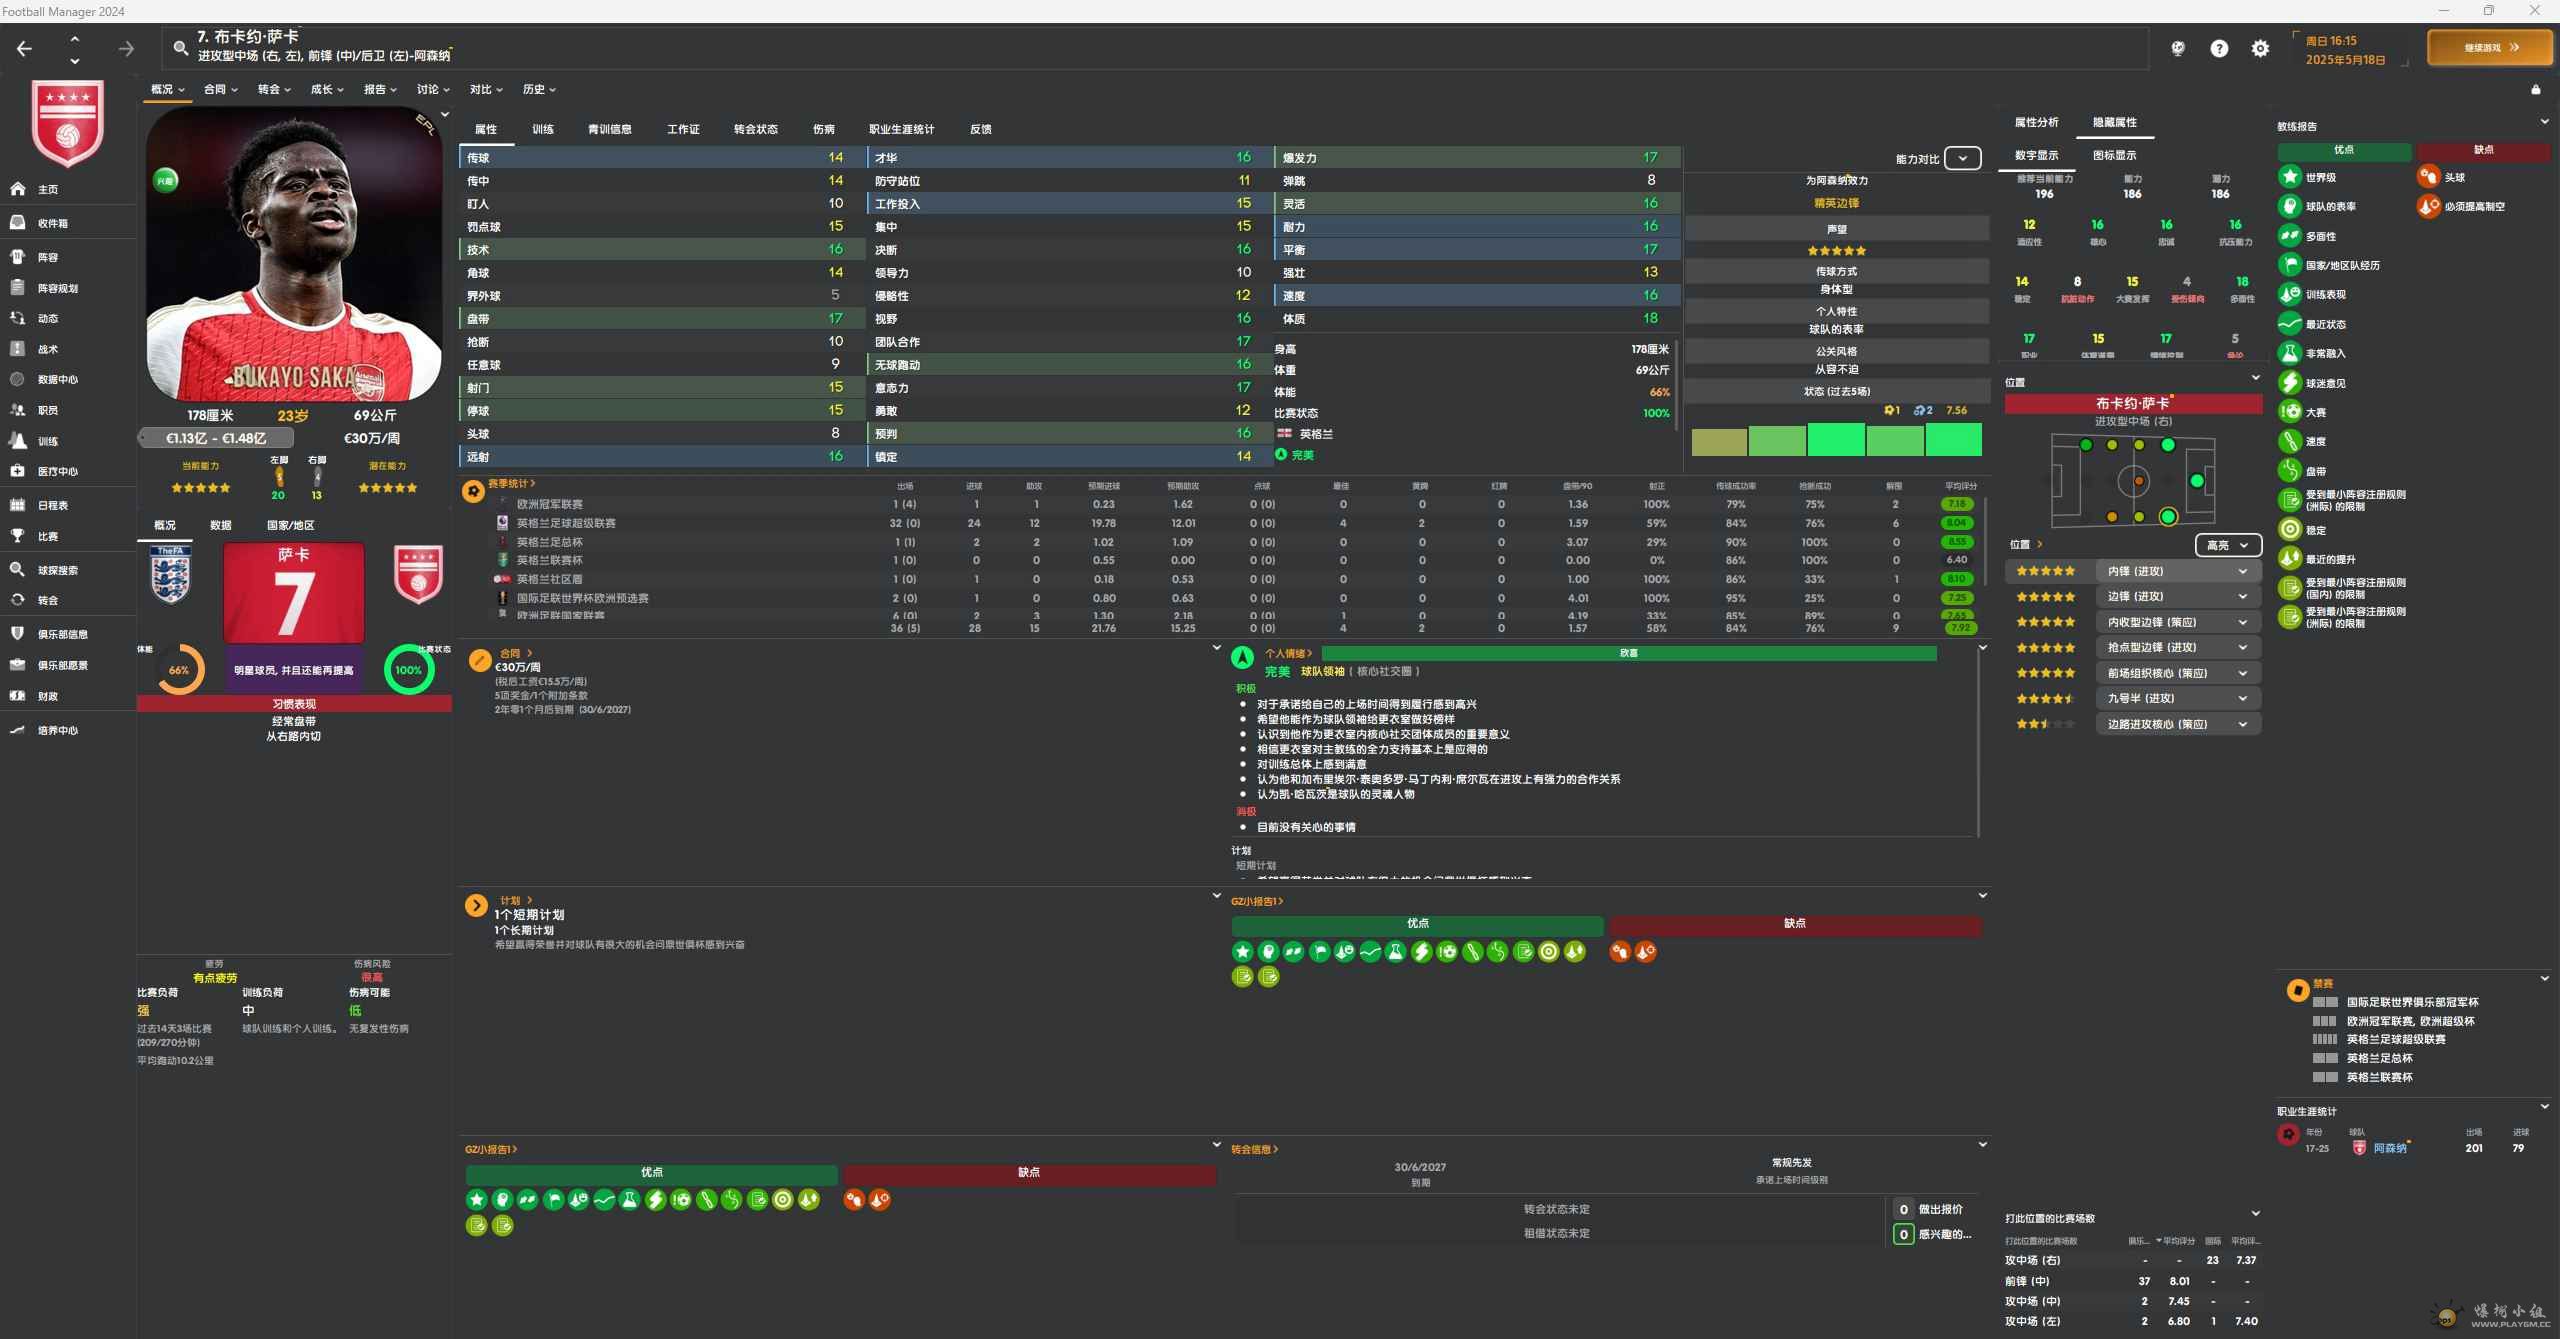Go forward with the right arrow
Image resolution: width=2560 pixels, height=1339 pixels.
click(126, 48)
